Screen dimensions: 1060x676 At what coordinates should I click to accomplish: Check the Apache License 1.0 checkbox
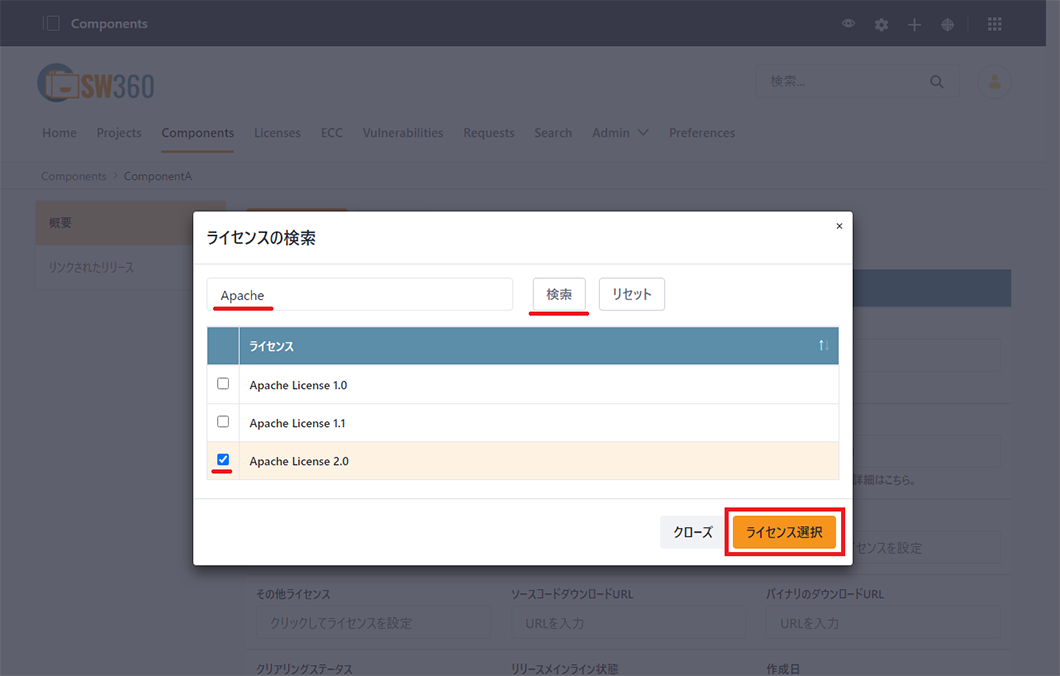point(223,384)
